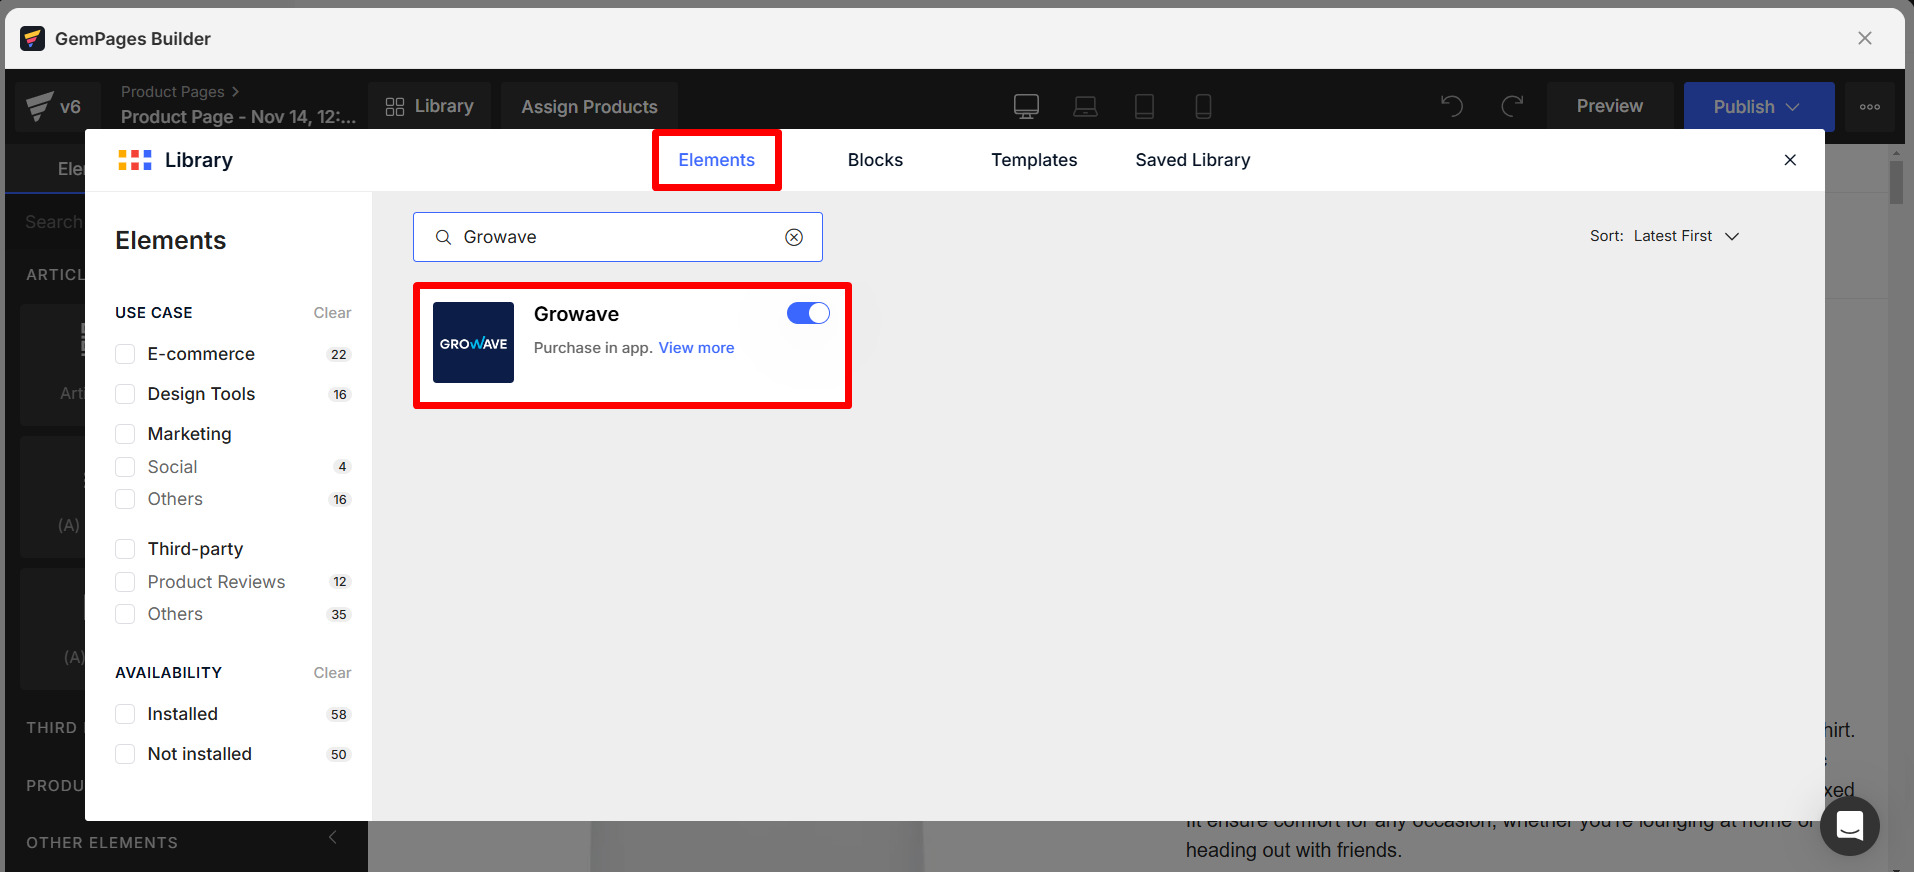Check the E-commerce use case filter
The image size is (1914, 872).
point(125,354)
